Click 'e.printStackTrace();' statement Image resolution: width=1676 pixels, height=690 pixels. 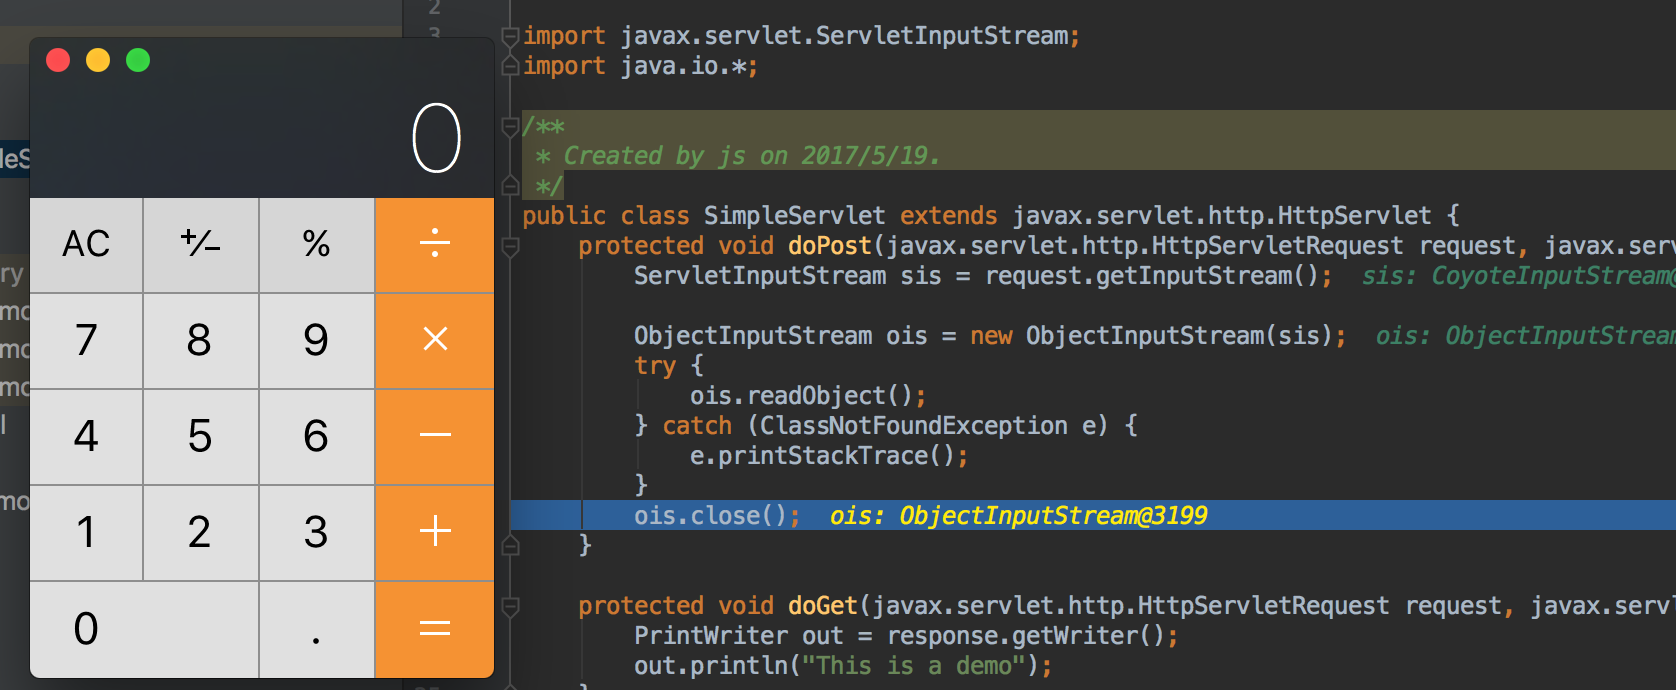click(829, 456)
